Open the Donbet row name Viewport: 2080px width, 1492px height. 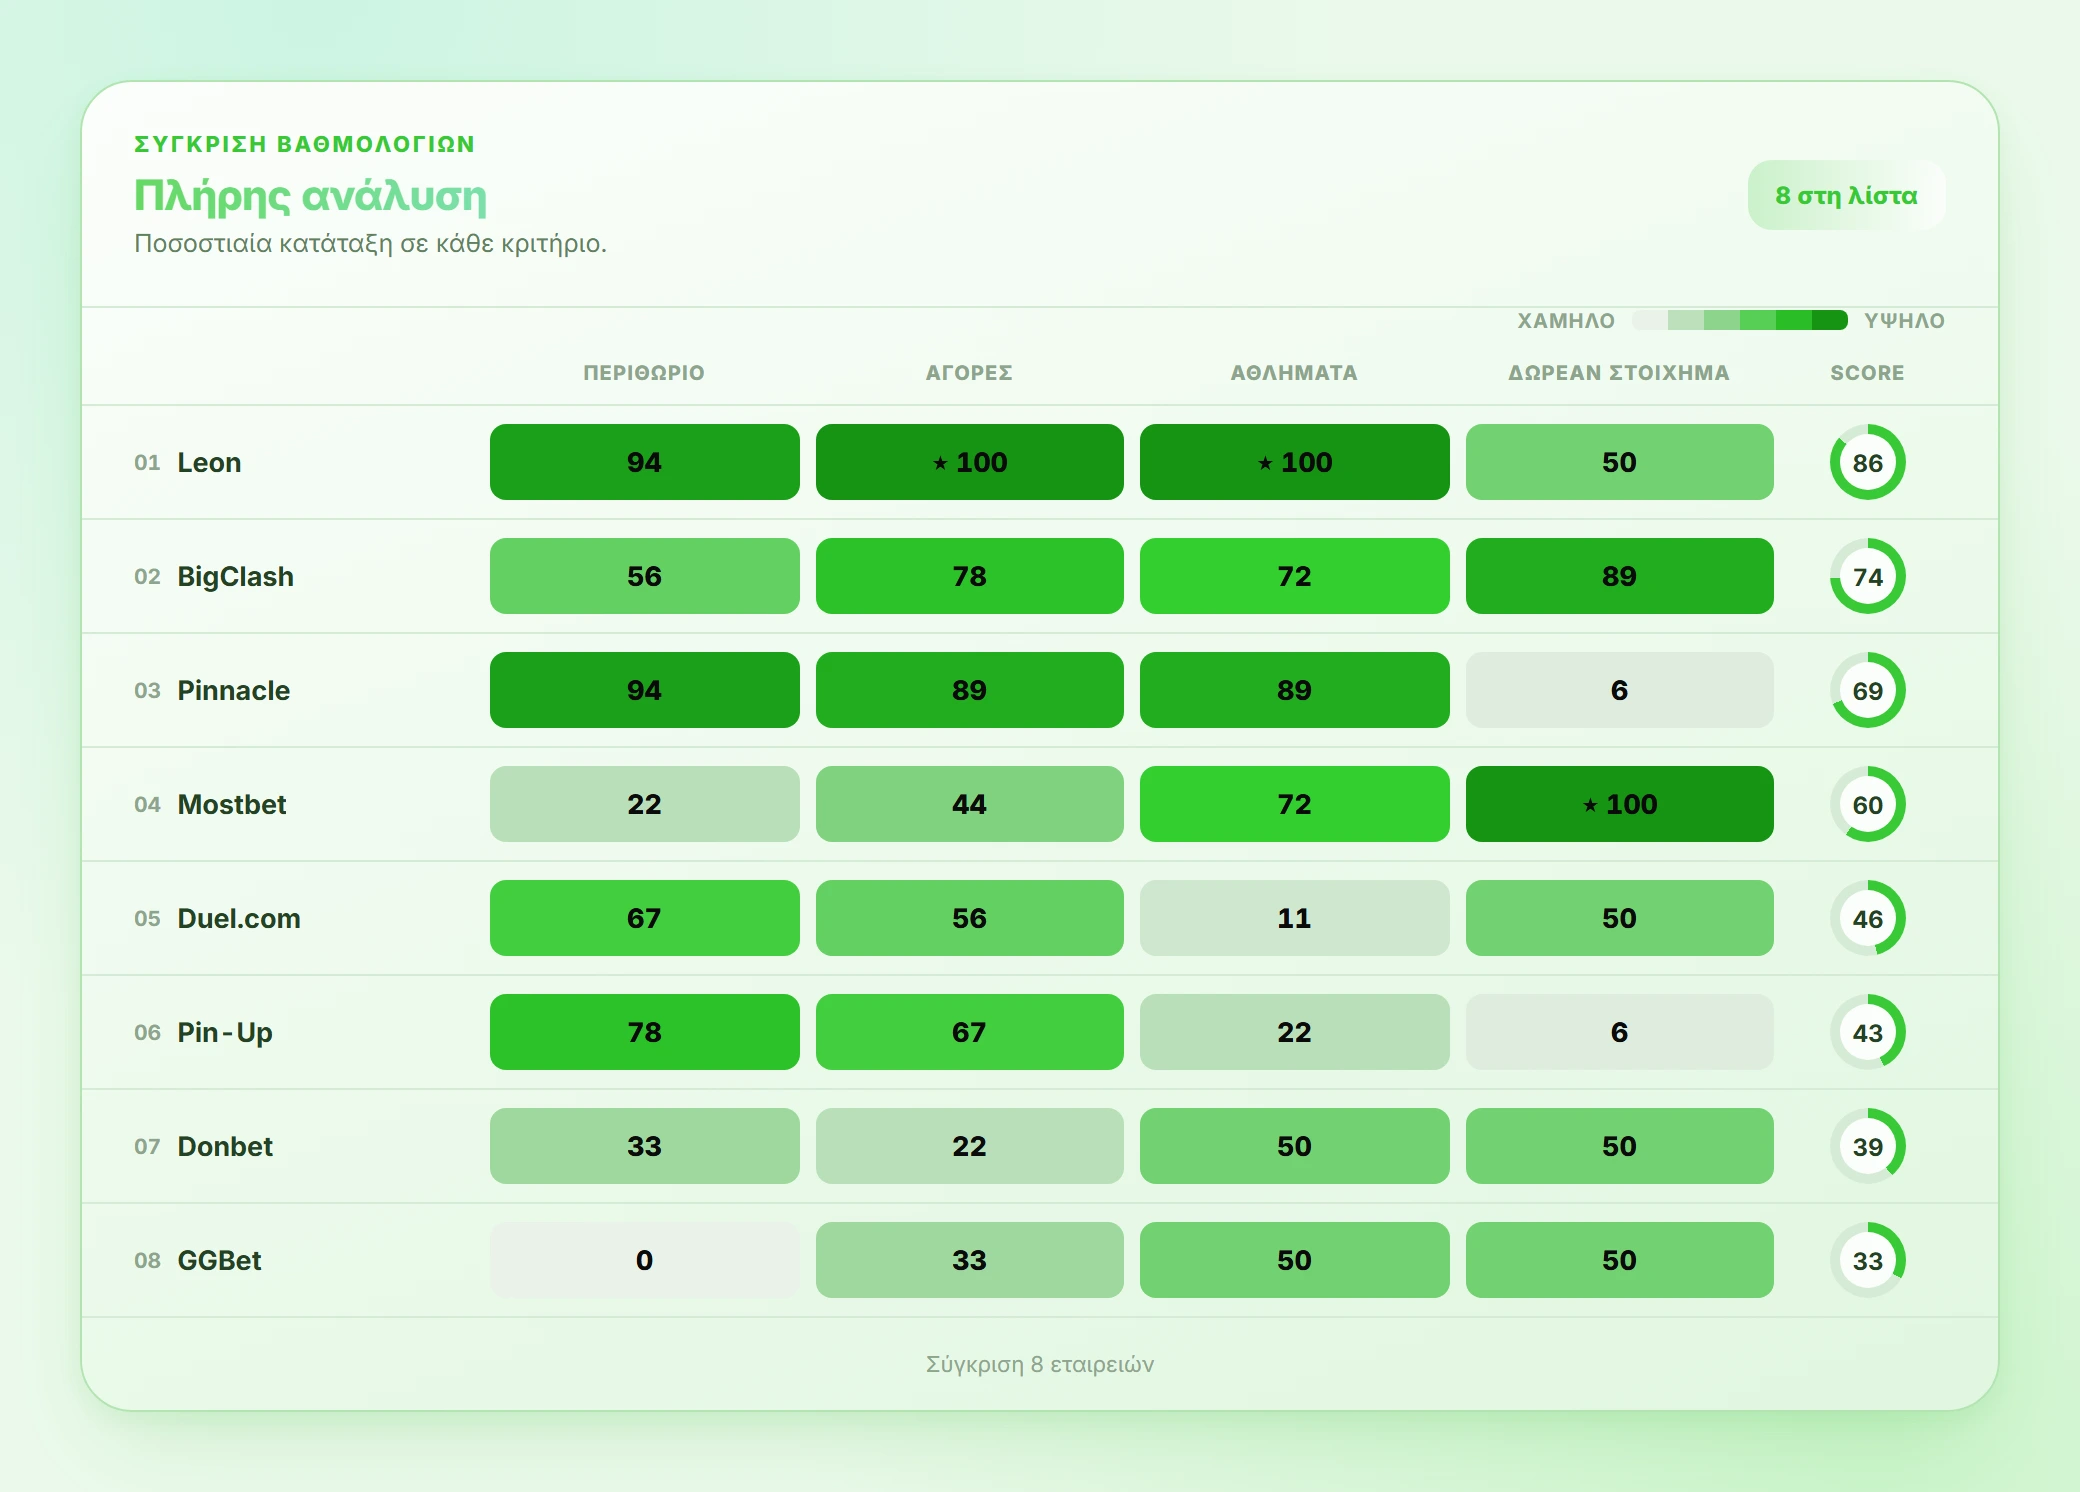click(x=225, y=1146)
